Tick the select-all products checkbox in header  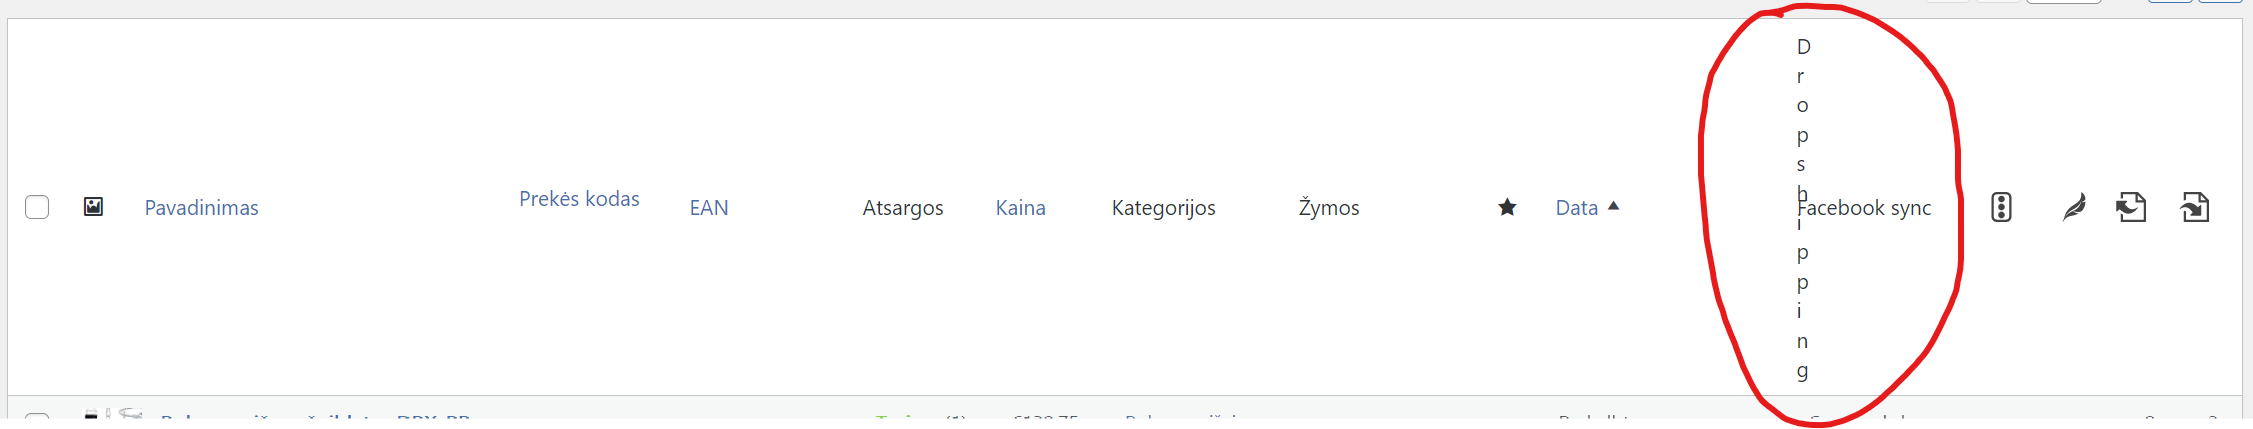pyautogui.click(x=37, y=207)
